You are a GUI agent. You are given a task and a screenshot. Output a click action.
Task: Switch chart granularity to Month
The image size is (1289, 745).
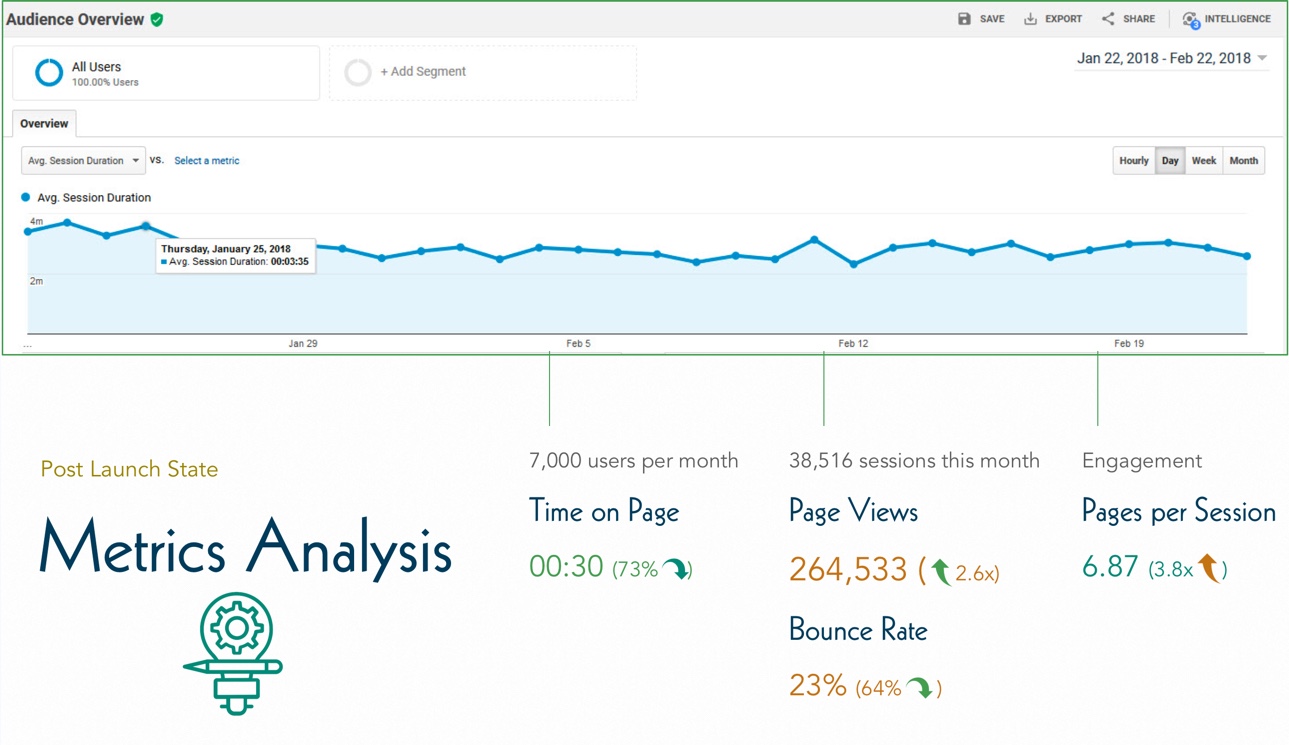click(1243, 161)
